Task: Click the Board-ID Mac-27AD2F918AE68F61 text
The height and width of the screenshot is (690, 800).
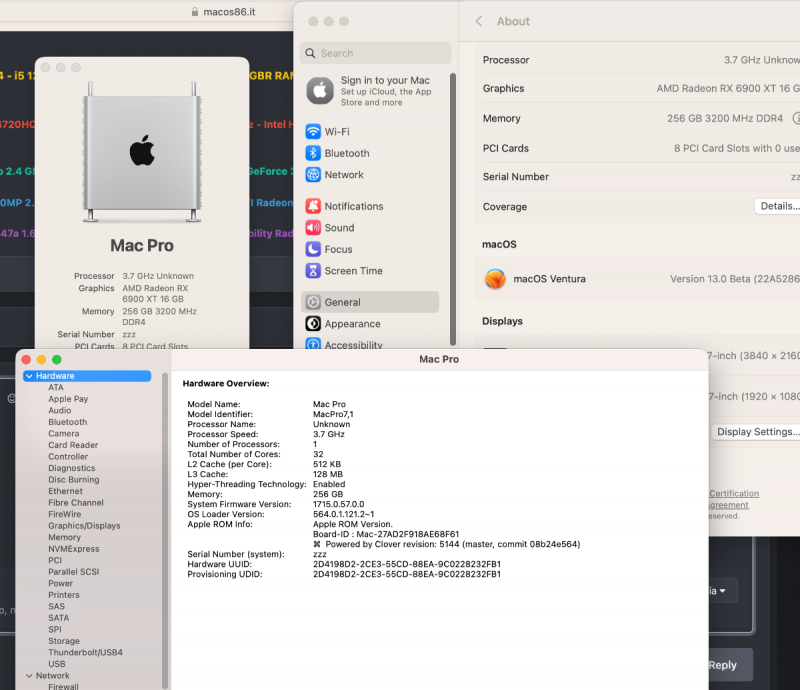Action: tap(386, 534)
